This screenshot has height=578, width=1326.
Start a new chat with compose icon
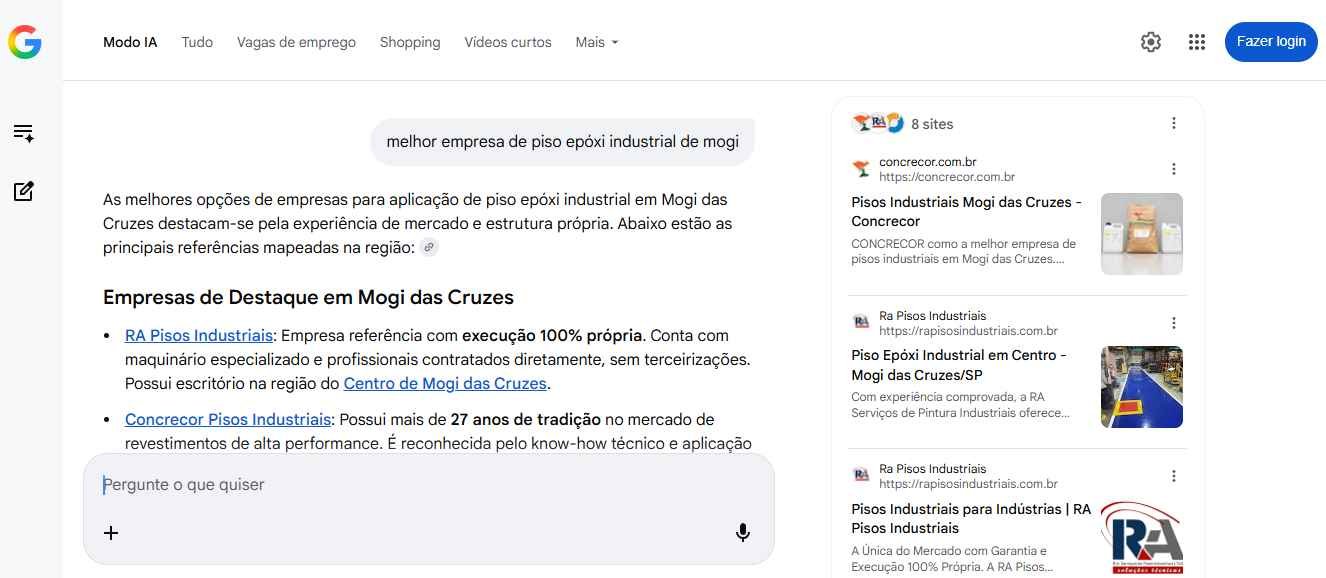coord(24,191)
